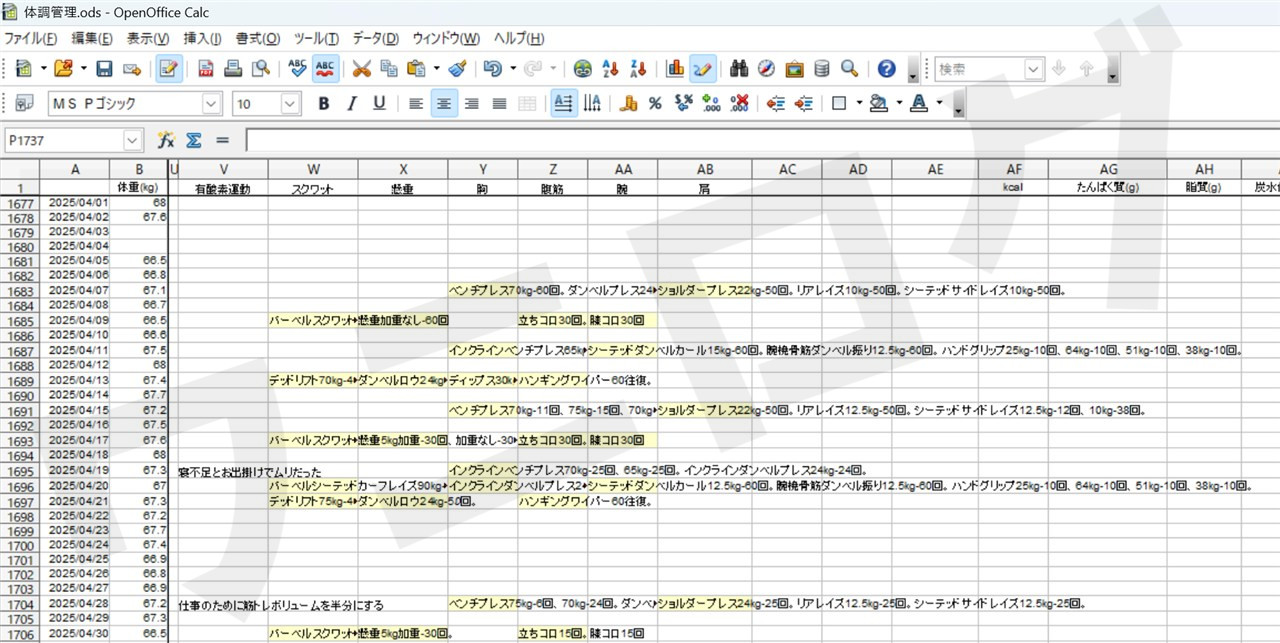Click the Sum sigma icon
Viewport: 1280px width, 643px height.
(194, 141)
